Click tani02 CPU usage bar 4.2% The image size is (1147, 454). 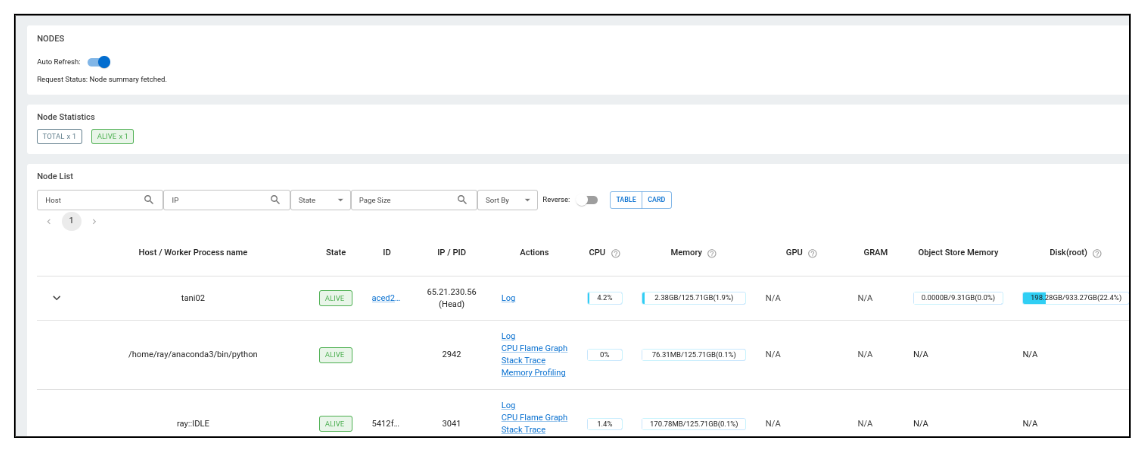coord(605,298)
